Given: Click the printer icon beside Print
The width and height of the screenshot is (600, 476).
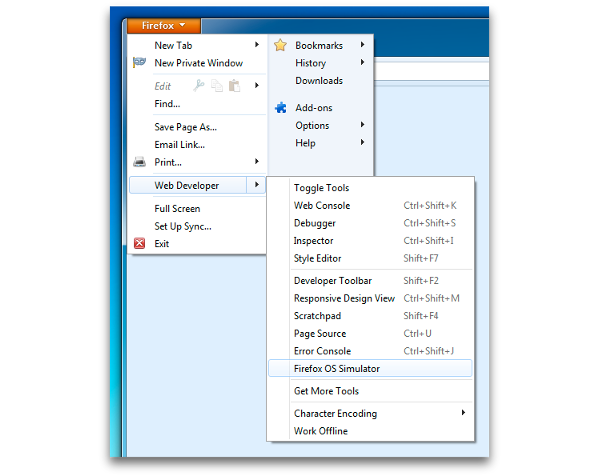Looking at the screenshot, I should 139,162.
